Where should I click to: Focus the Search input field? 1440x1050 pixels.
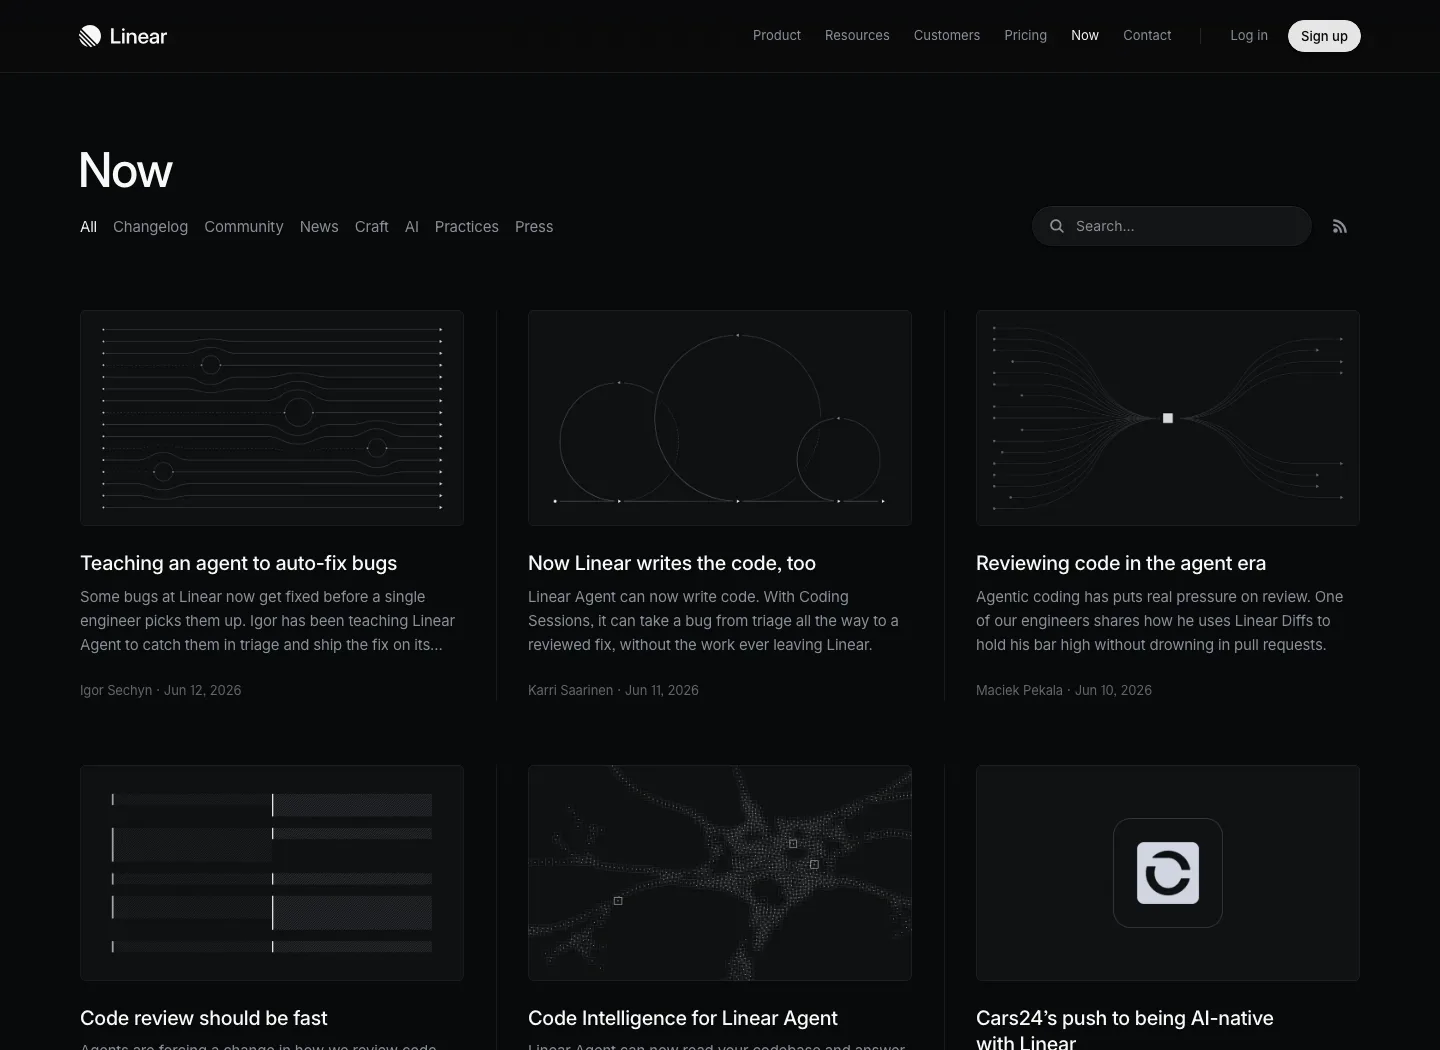click(x=1172, y=226)
